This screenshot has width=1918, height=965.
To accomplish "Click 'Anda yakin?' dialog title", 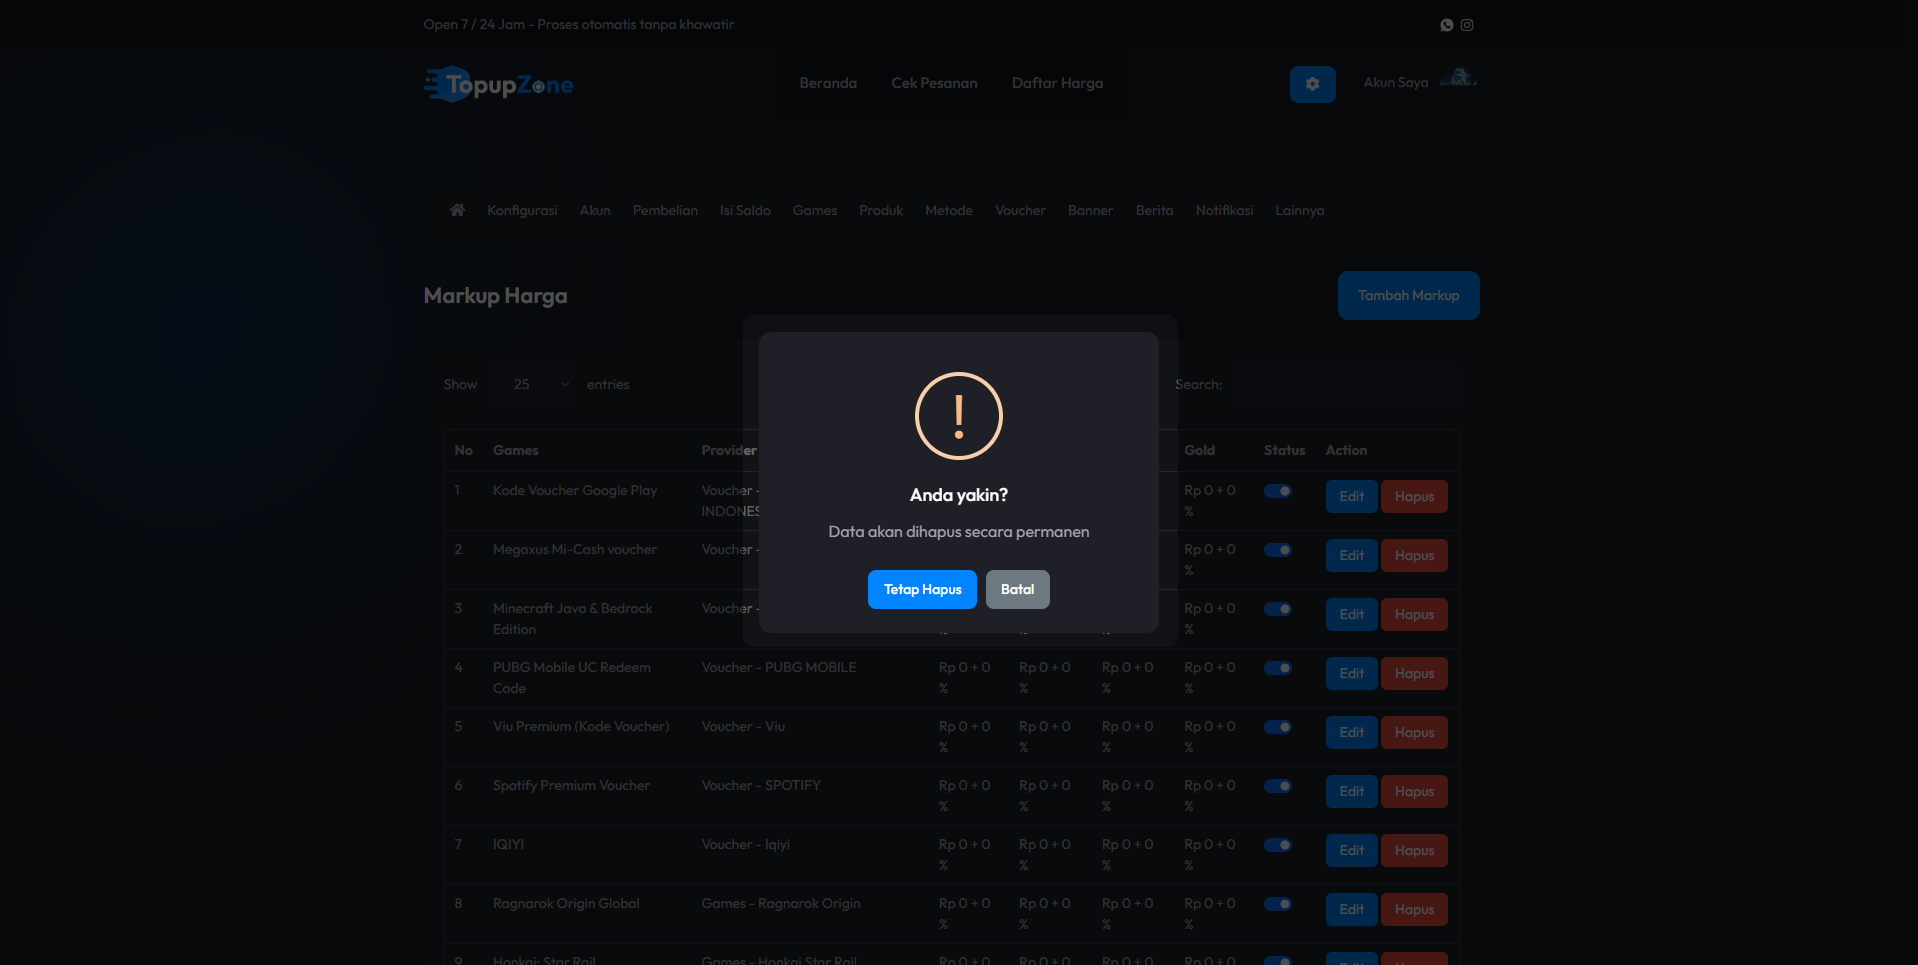I will [958, 495].
